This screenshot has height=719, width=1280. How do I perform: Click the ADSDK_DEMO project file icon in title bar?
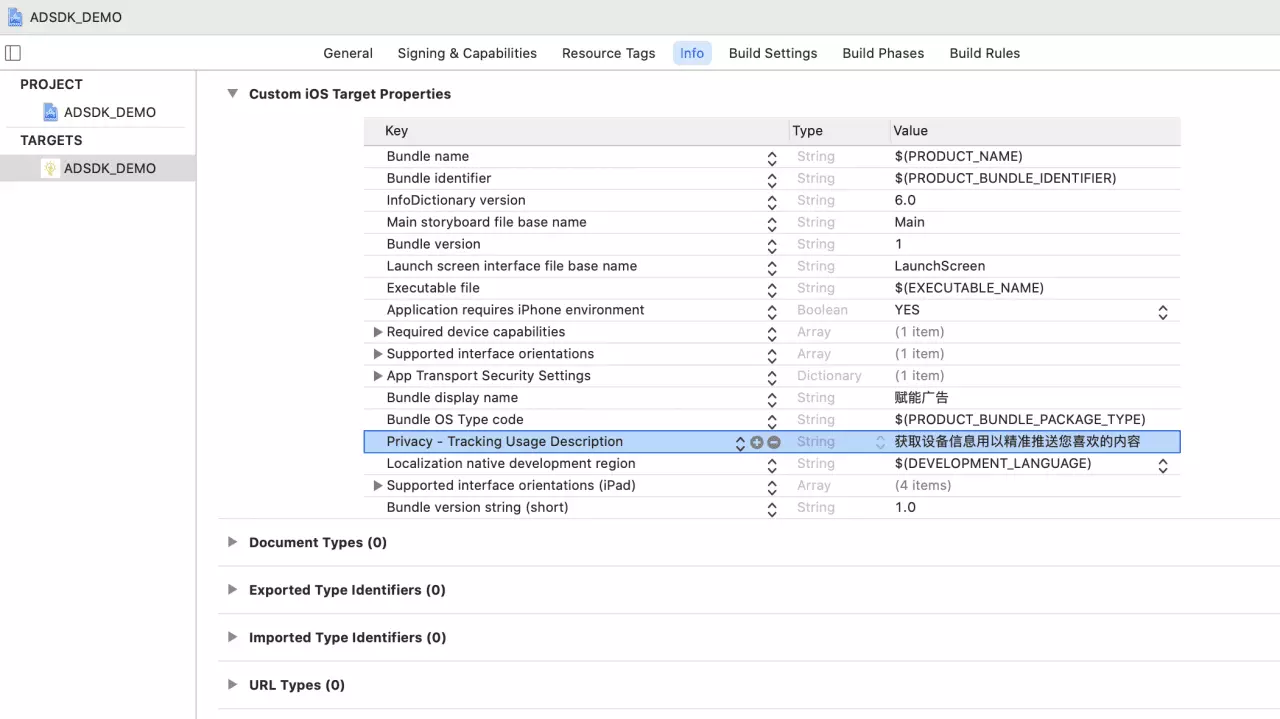(x=15, y=17)
